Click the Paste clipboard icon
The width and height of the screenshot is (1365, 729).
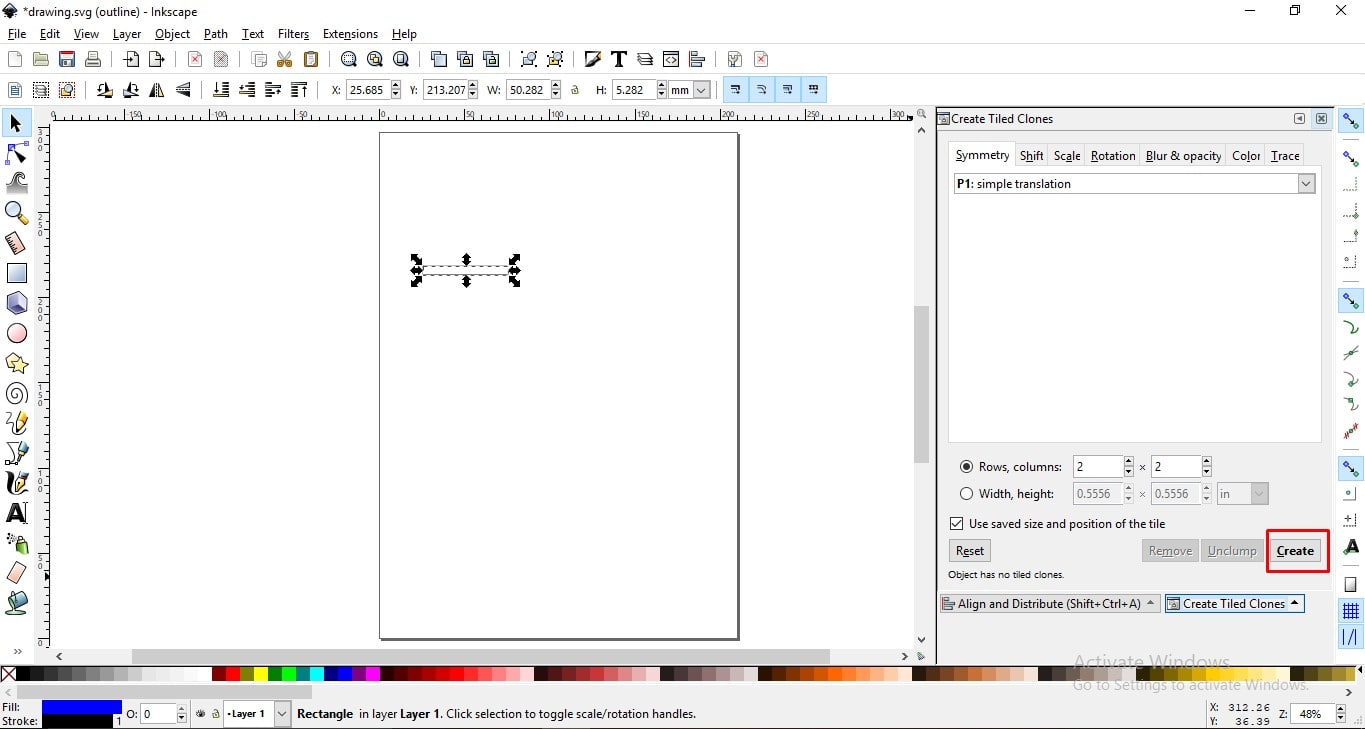point(311,59)
